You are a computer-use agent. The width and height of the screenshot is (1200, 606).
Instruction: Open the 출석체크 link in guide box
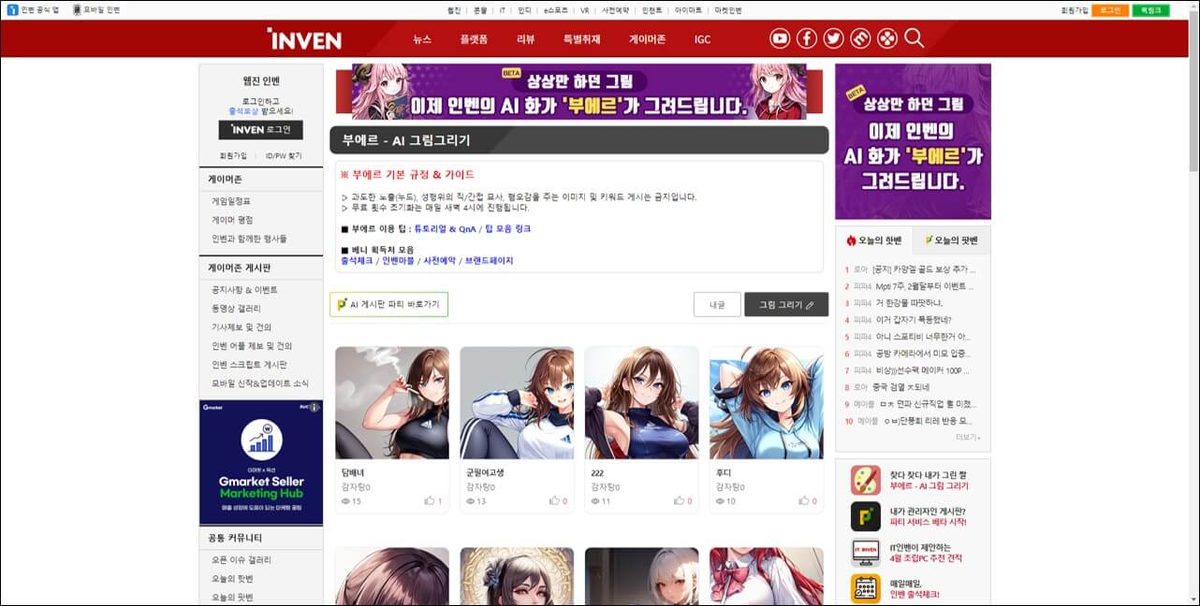357,261
